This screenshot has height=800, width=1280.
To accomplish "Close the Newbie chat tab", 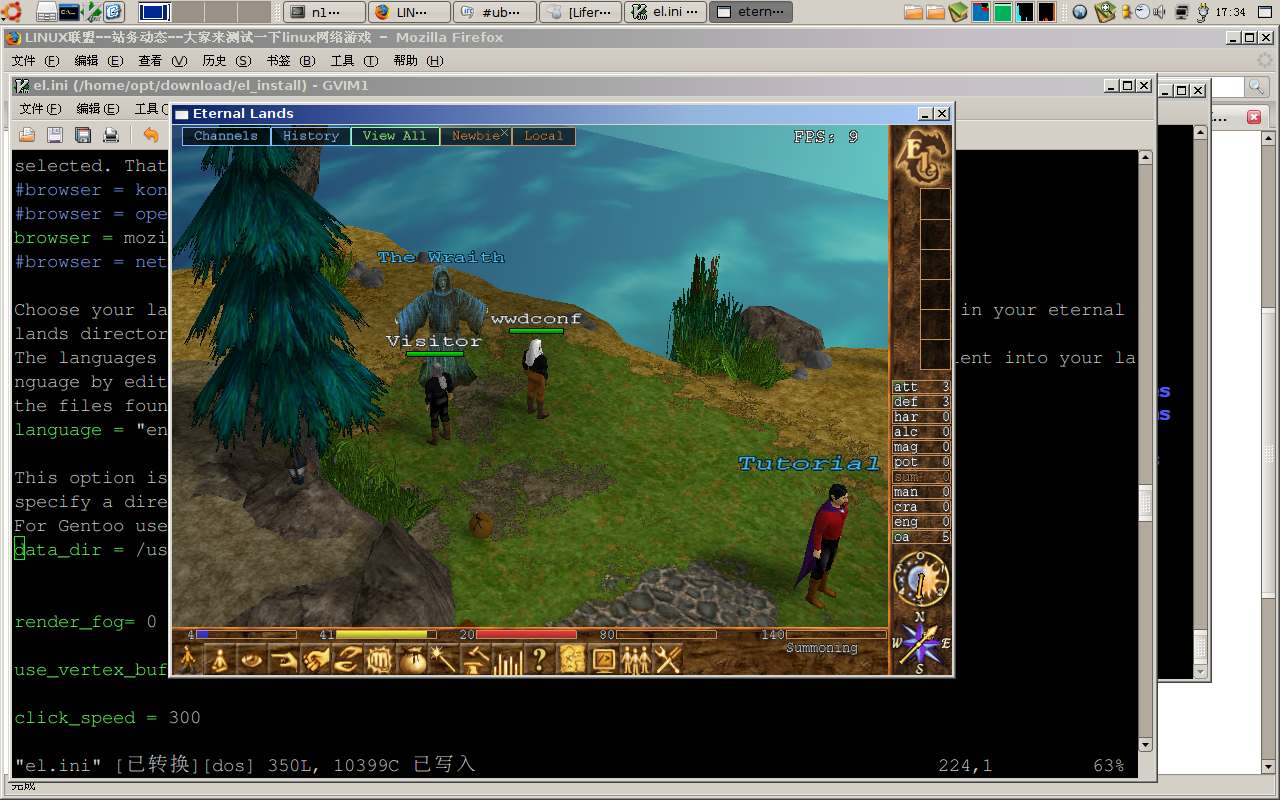I will (505, 133).
